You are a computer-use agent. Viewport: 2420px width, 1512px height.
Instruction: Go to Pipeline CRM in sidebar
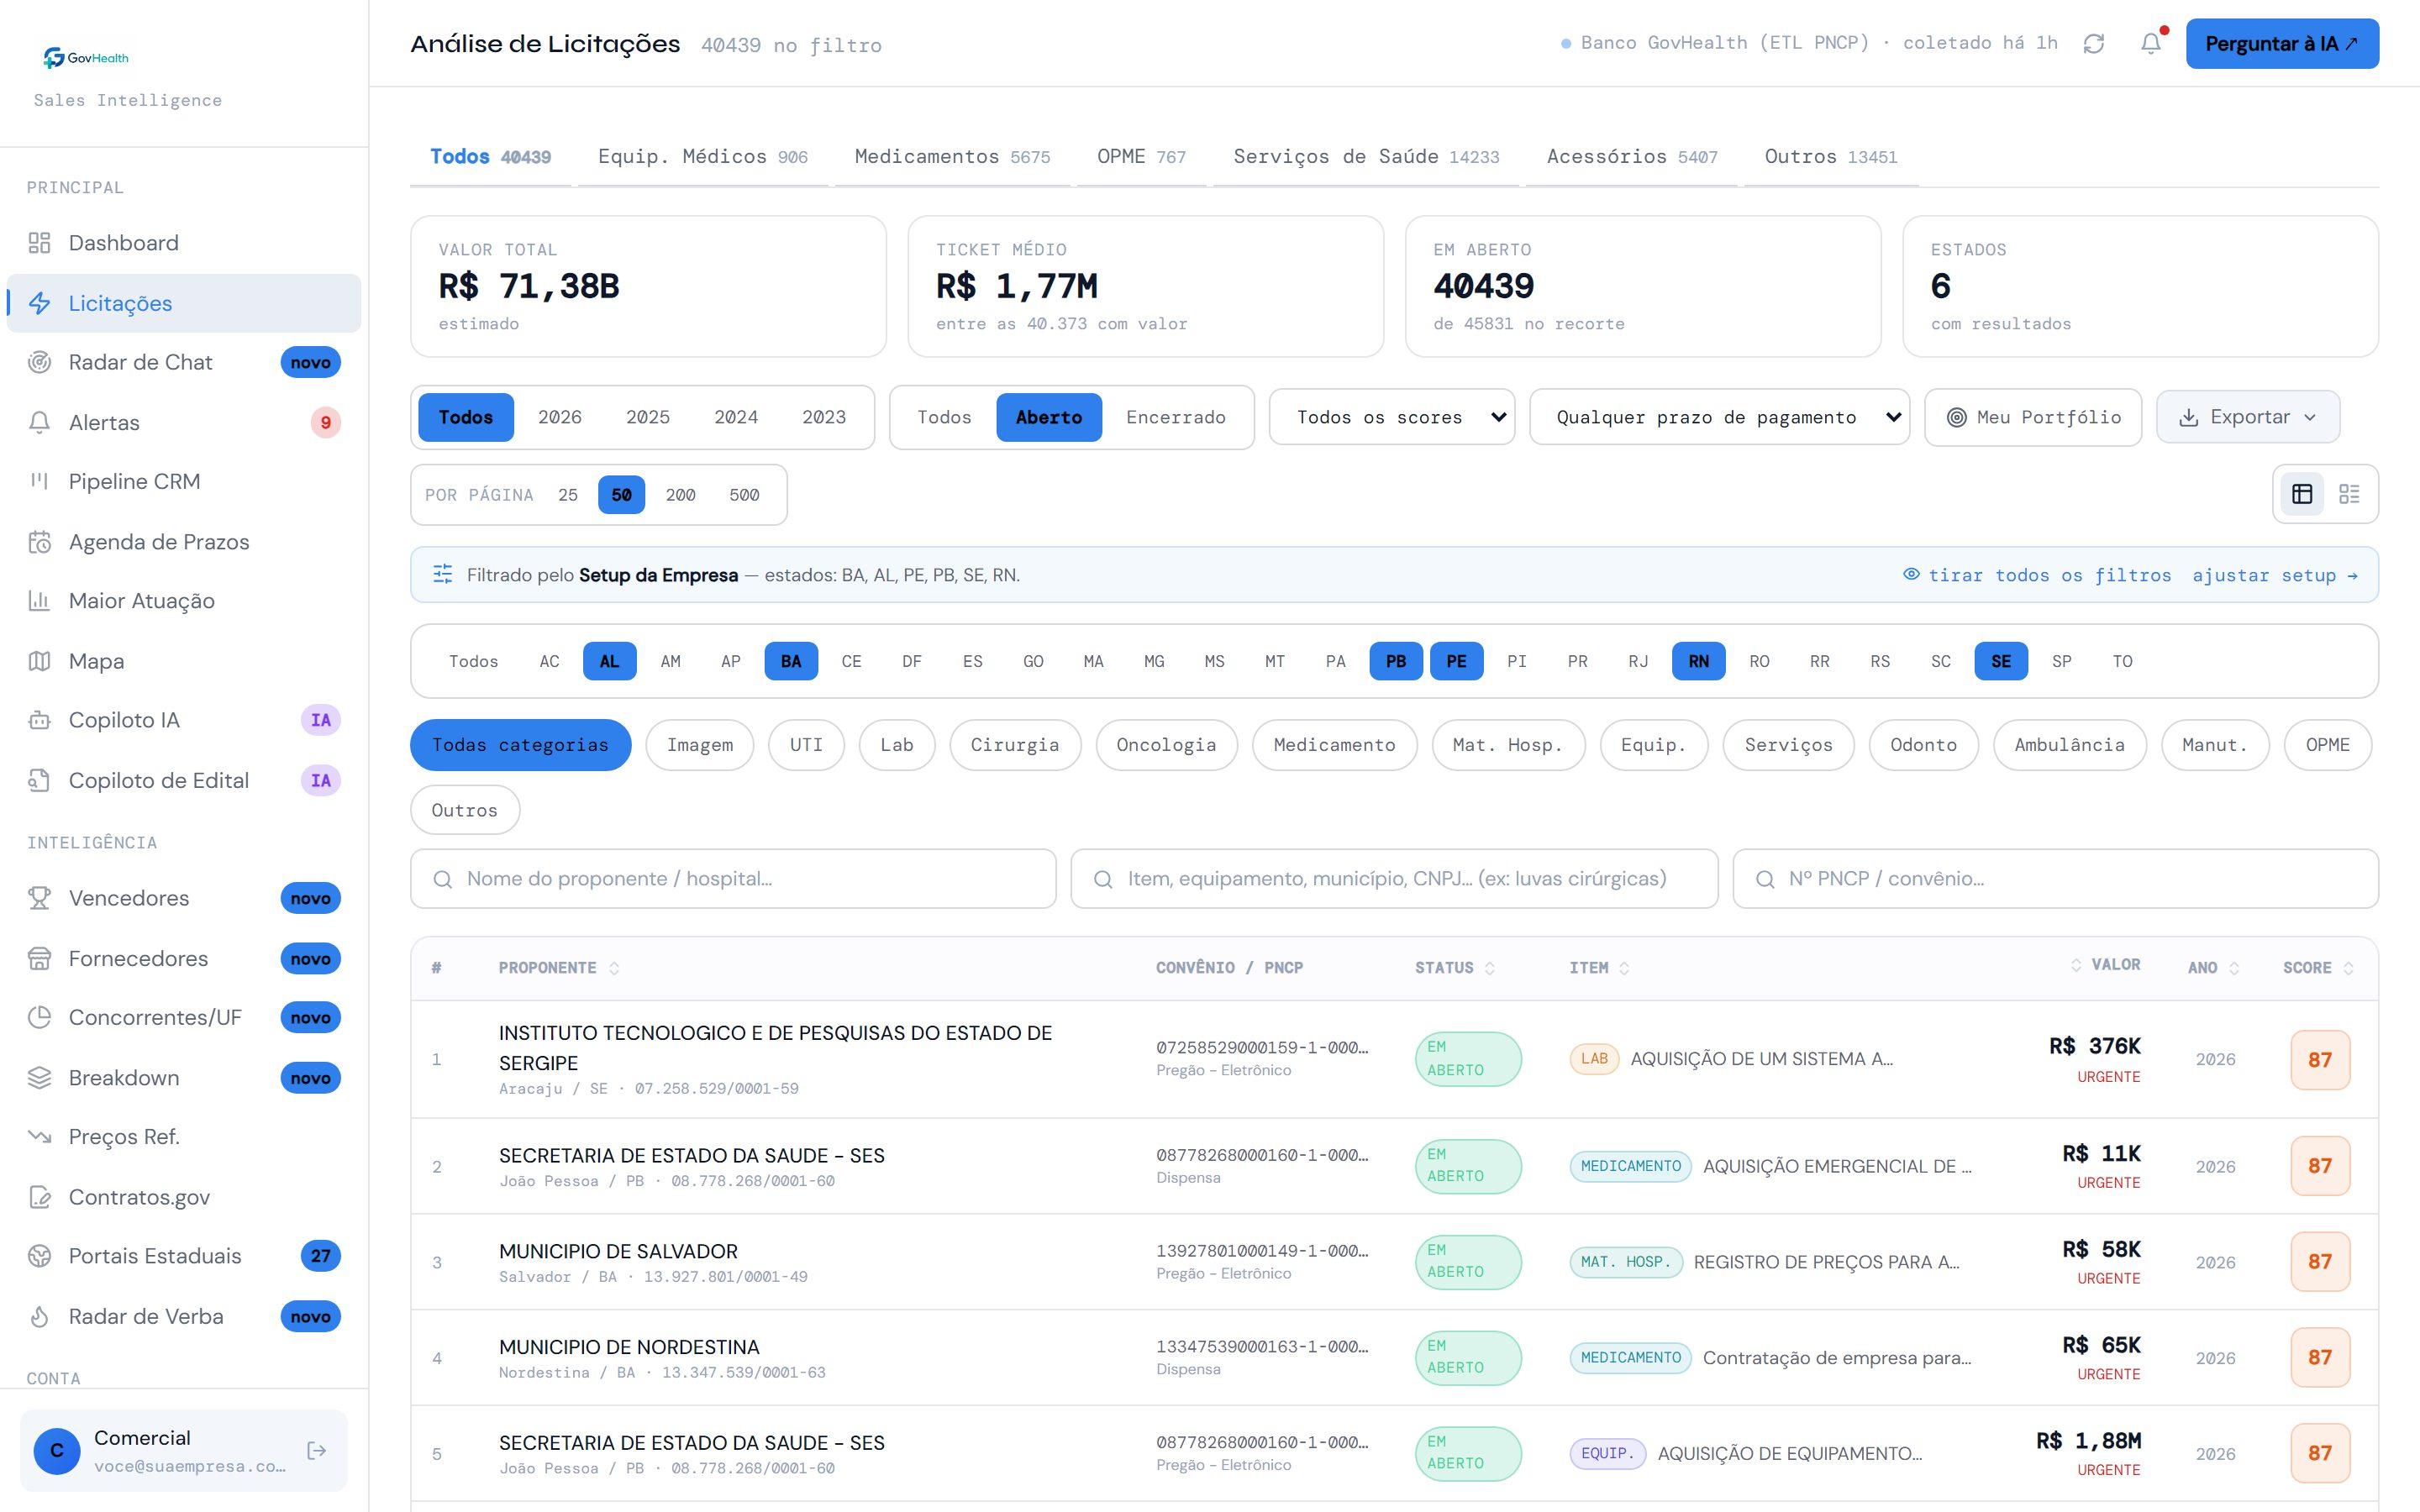click(184, 481)
